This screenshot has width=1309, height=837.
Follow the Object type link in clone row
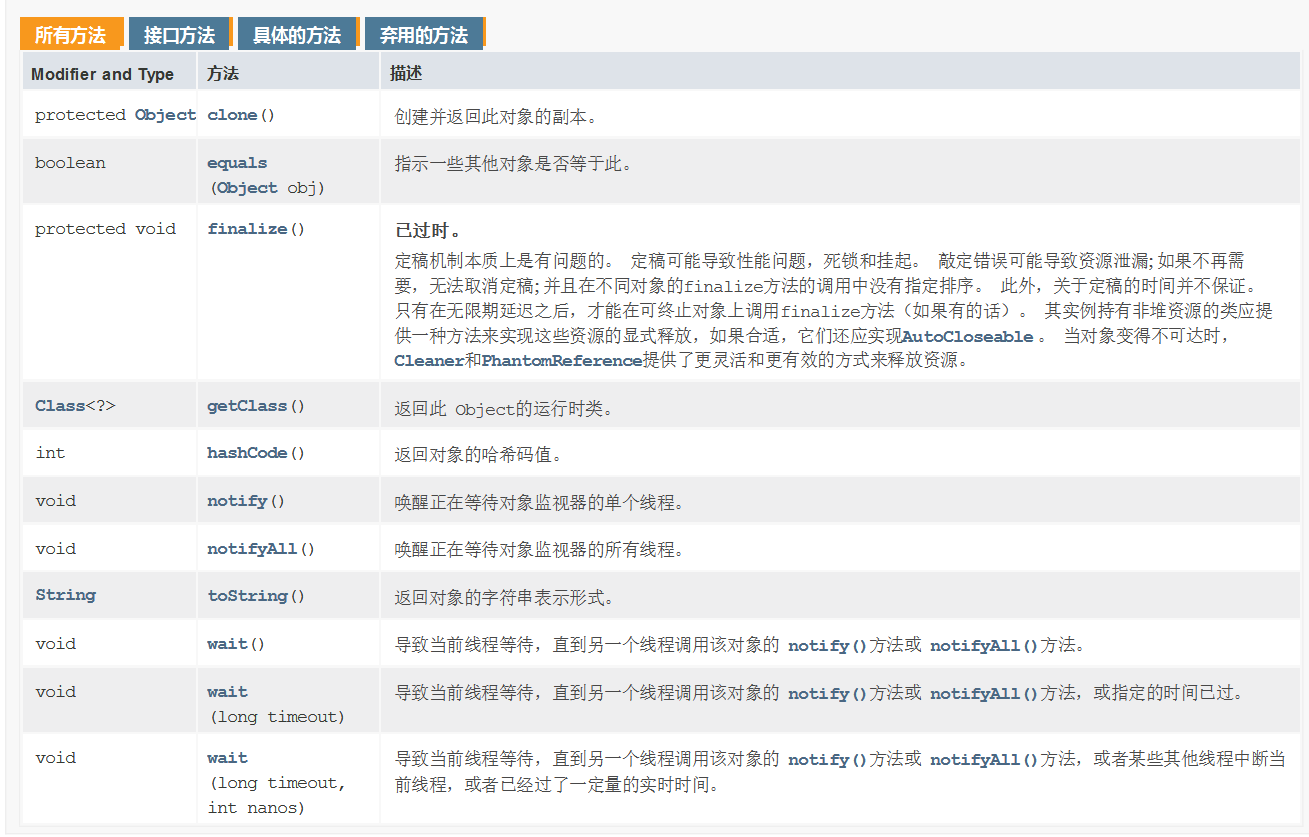coord(165,115)
